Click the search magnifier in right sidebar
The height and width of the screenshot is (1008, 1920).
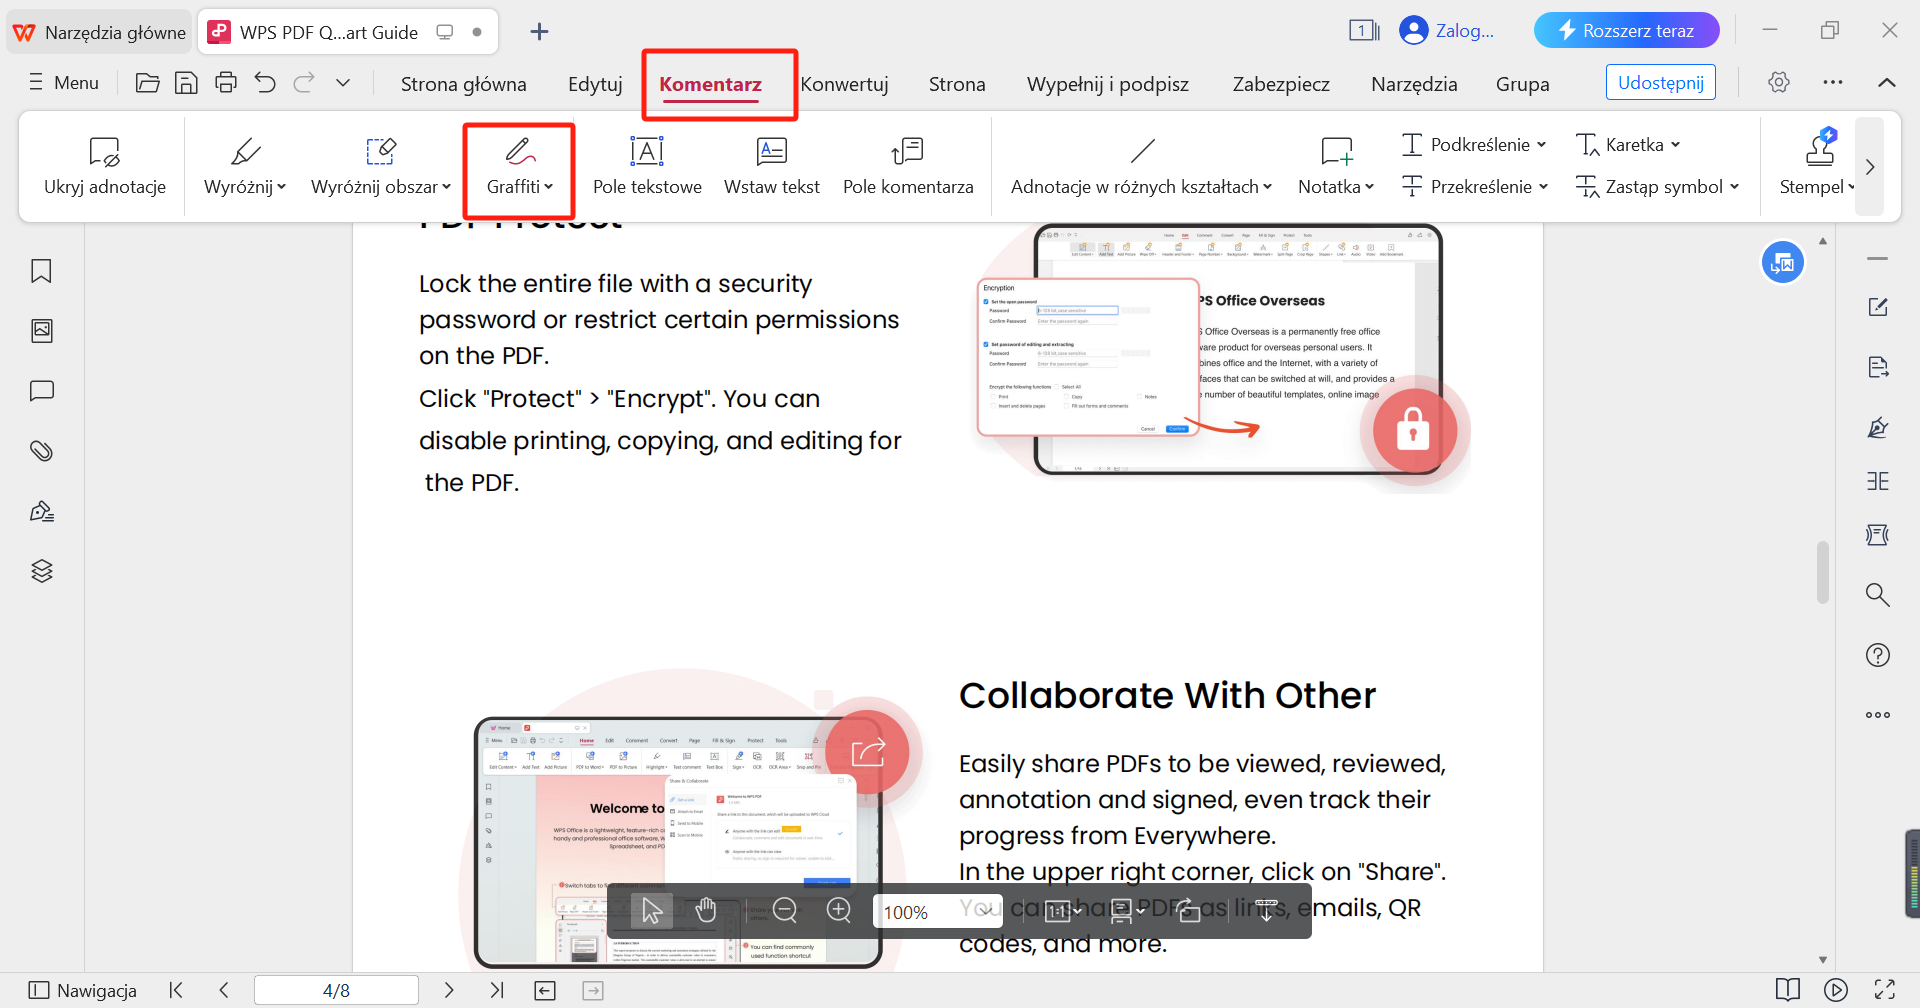click(x=1878, y=595)
